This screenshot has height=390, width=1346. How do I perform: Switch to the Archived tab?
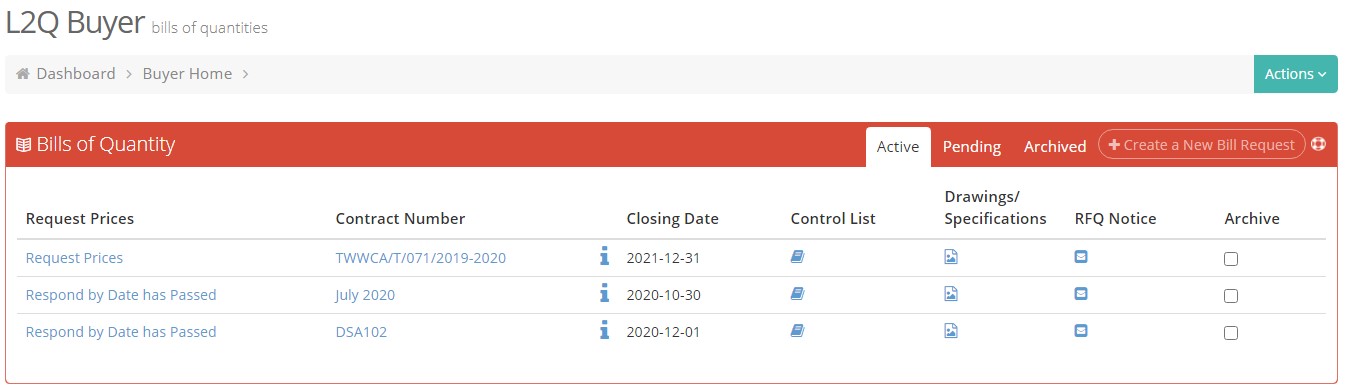[1054, 146]
